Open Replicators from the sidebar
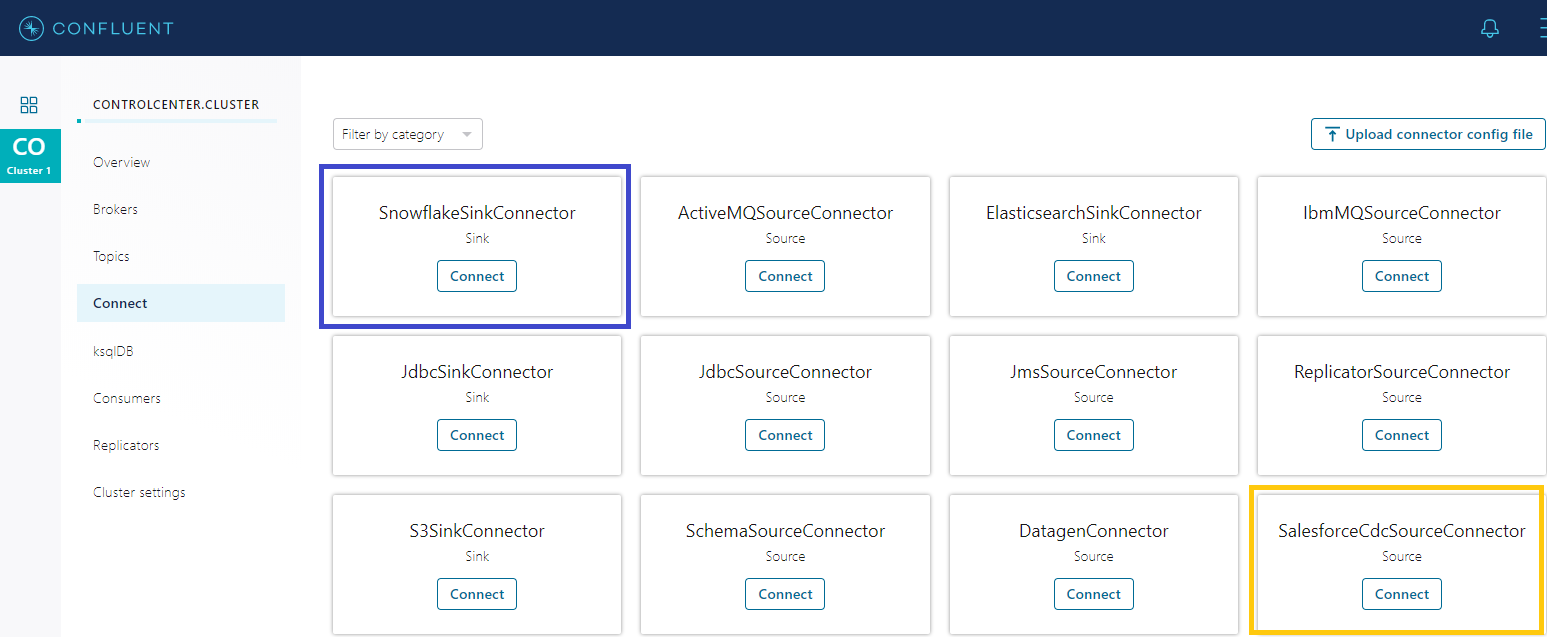The width and height of the screenshot is (1547, 637). coord(126,445)
